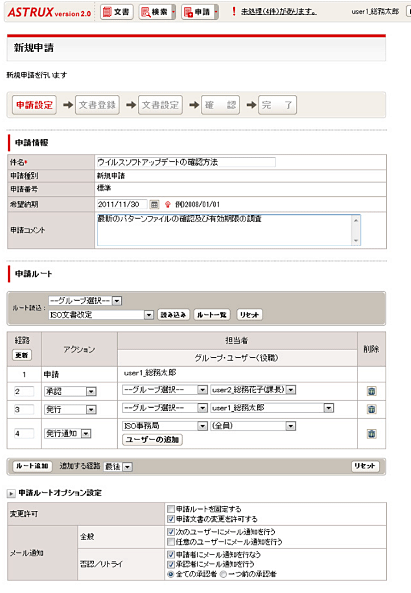Screen dimensions: 411x593
Task: Click 申請番号 value 標準
Action: 104,188
